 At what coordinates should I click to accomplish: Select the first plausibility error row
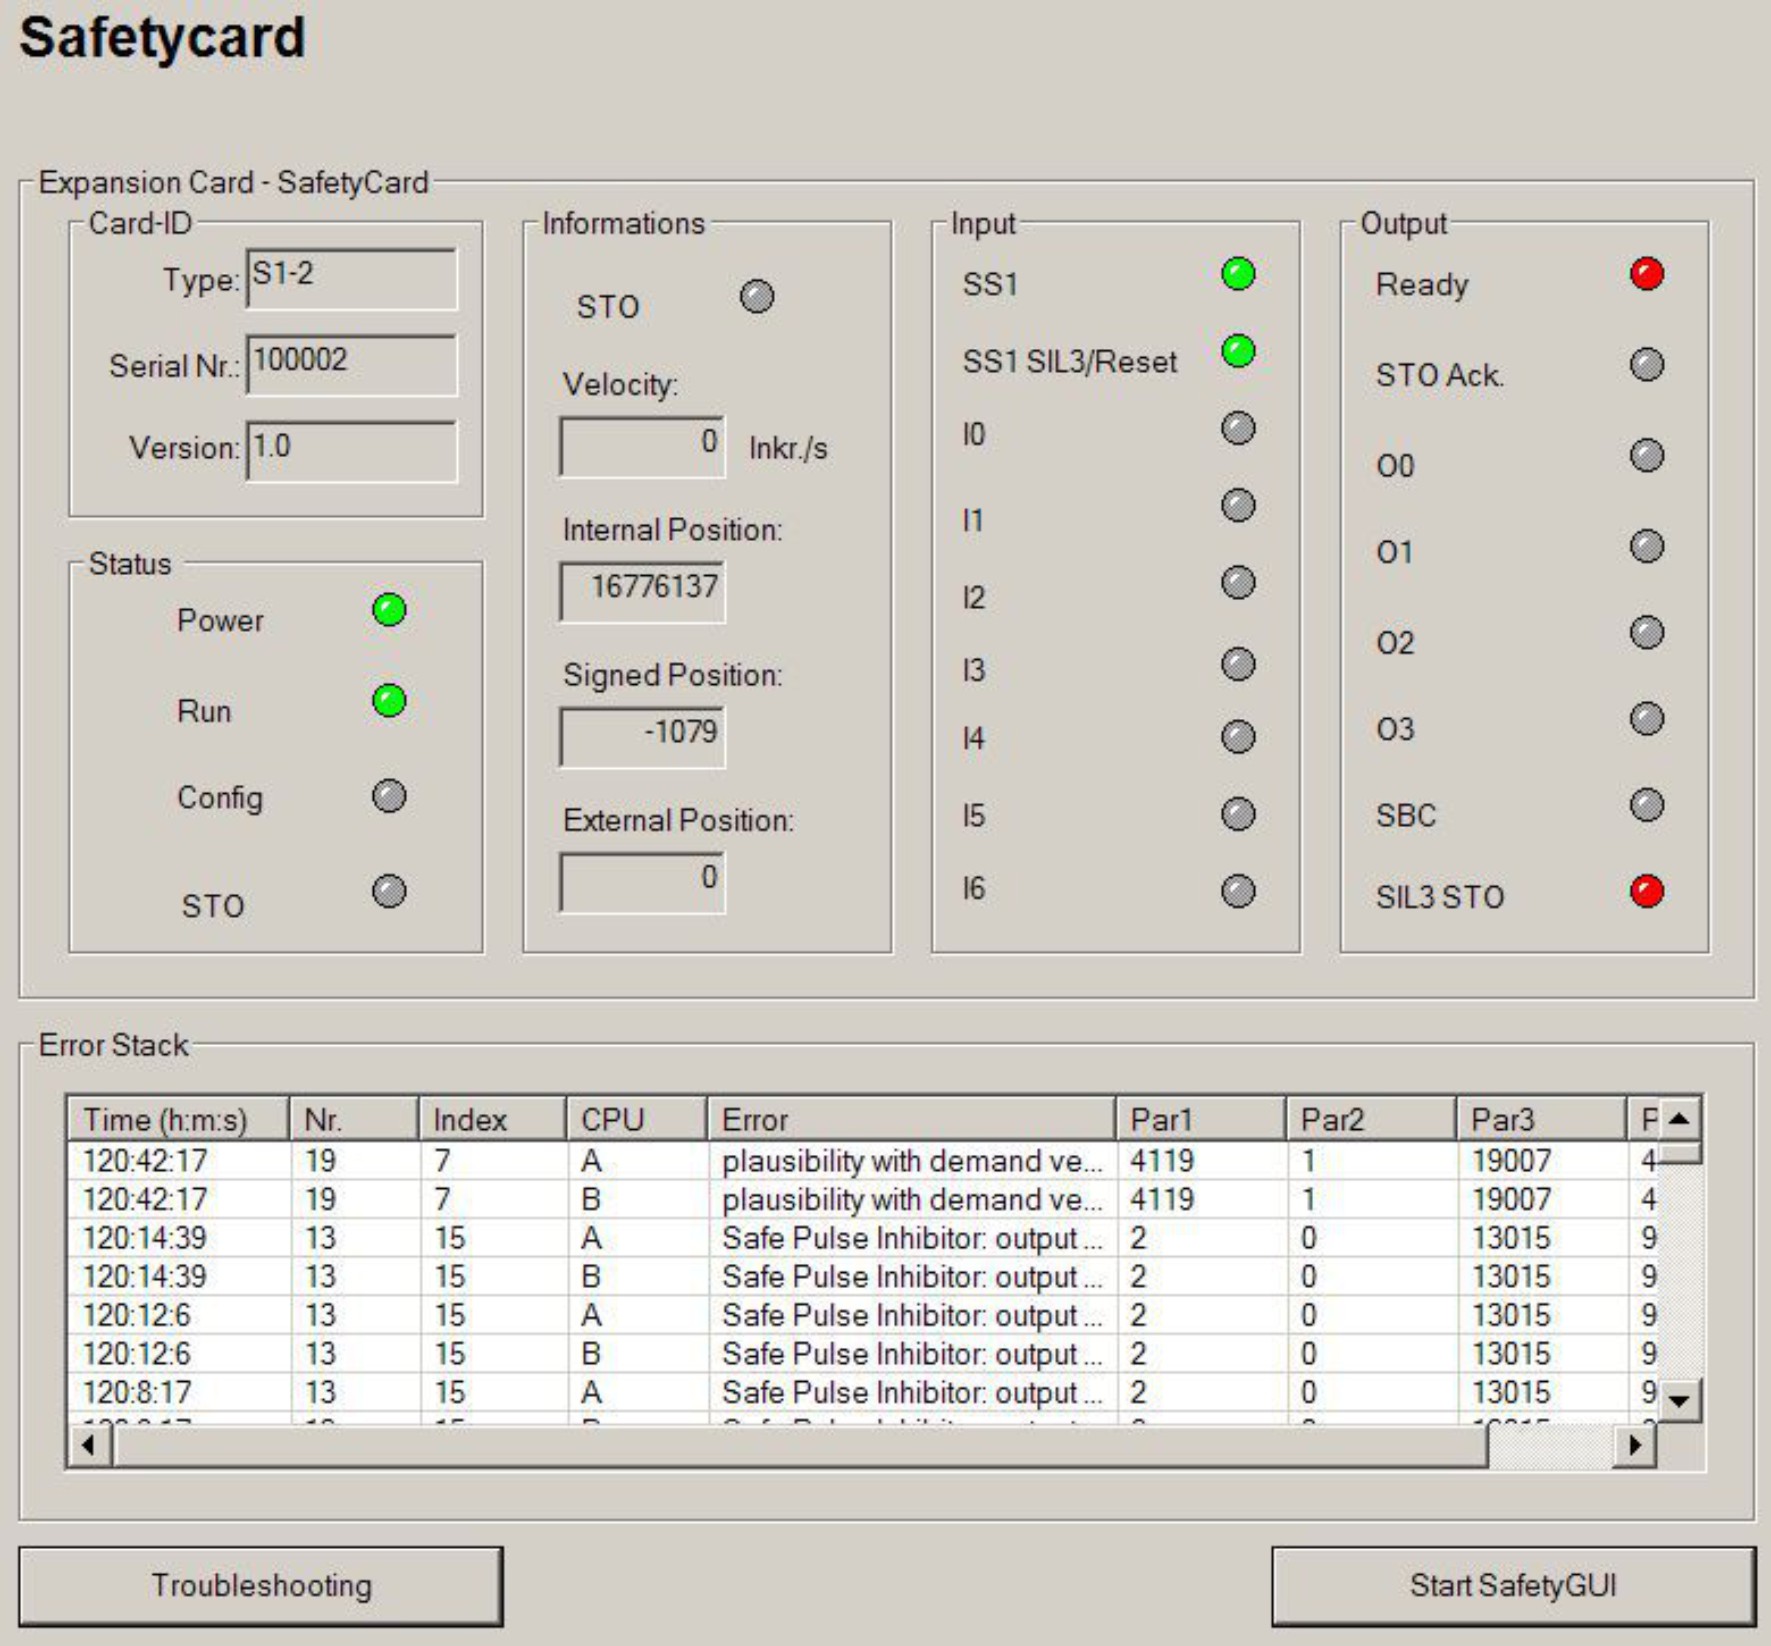910,1161
